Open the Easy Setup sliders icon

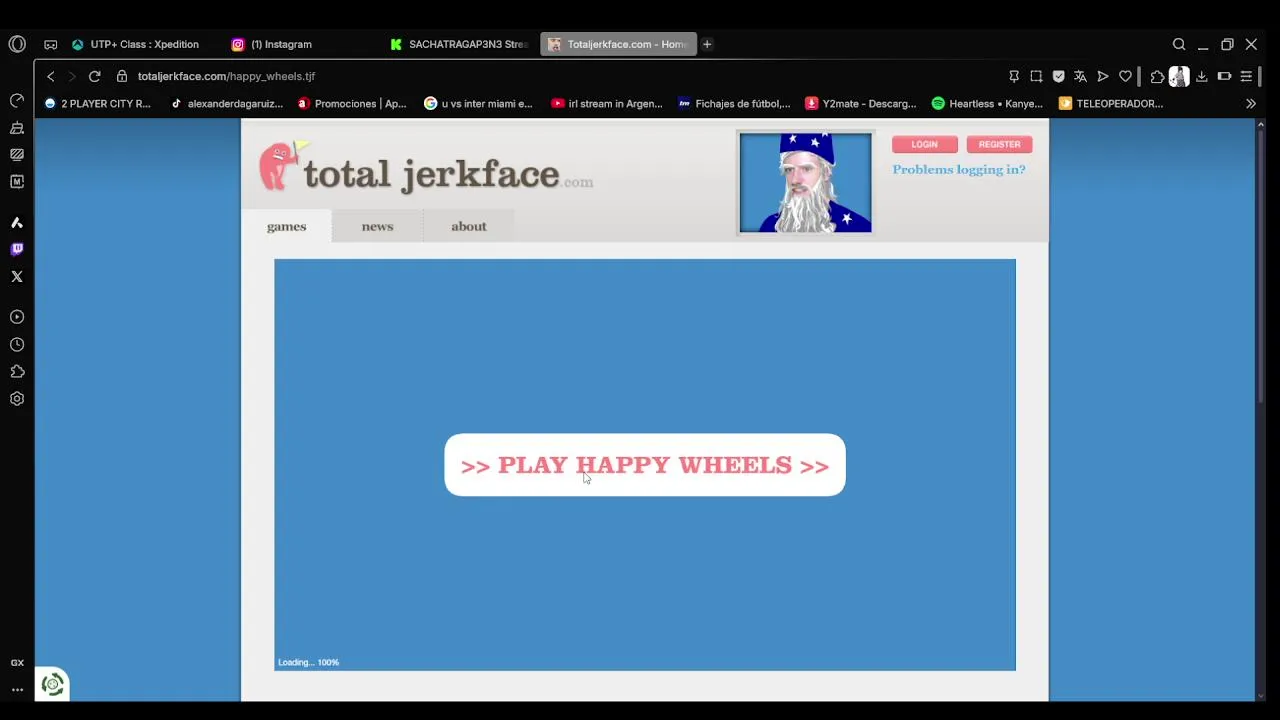[1246, 76]
